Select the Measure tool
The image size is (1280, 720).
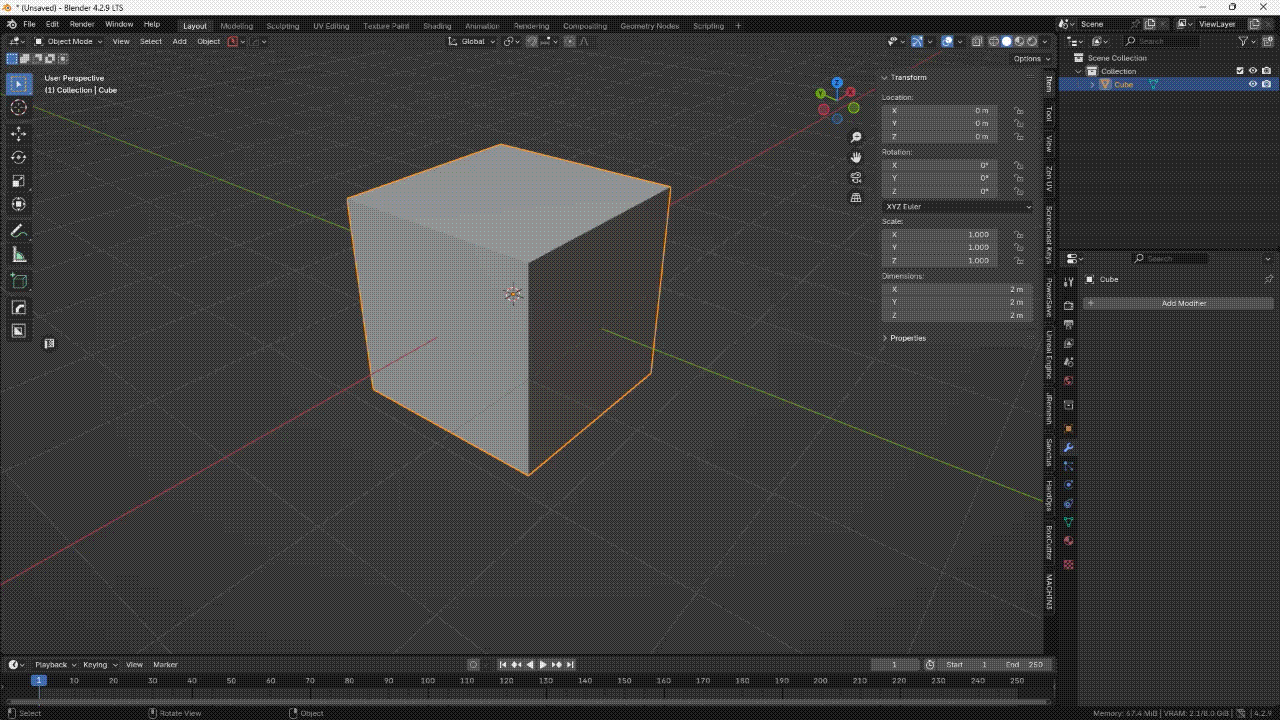point(18,255)
